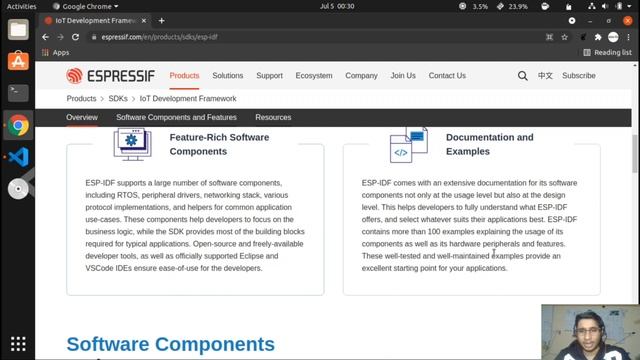The width and height of the screenshot is (640, 360).
Task: Click the page vertical scrollbar thumb
Action: [635, 153]
